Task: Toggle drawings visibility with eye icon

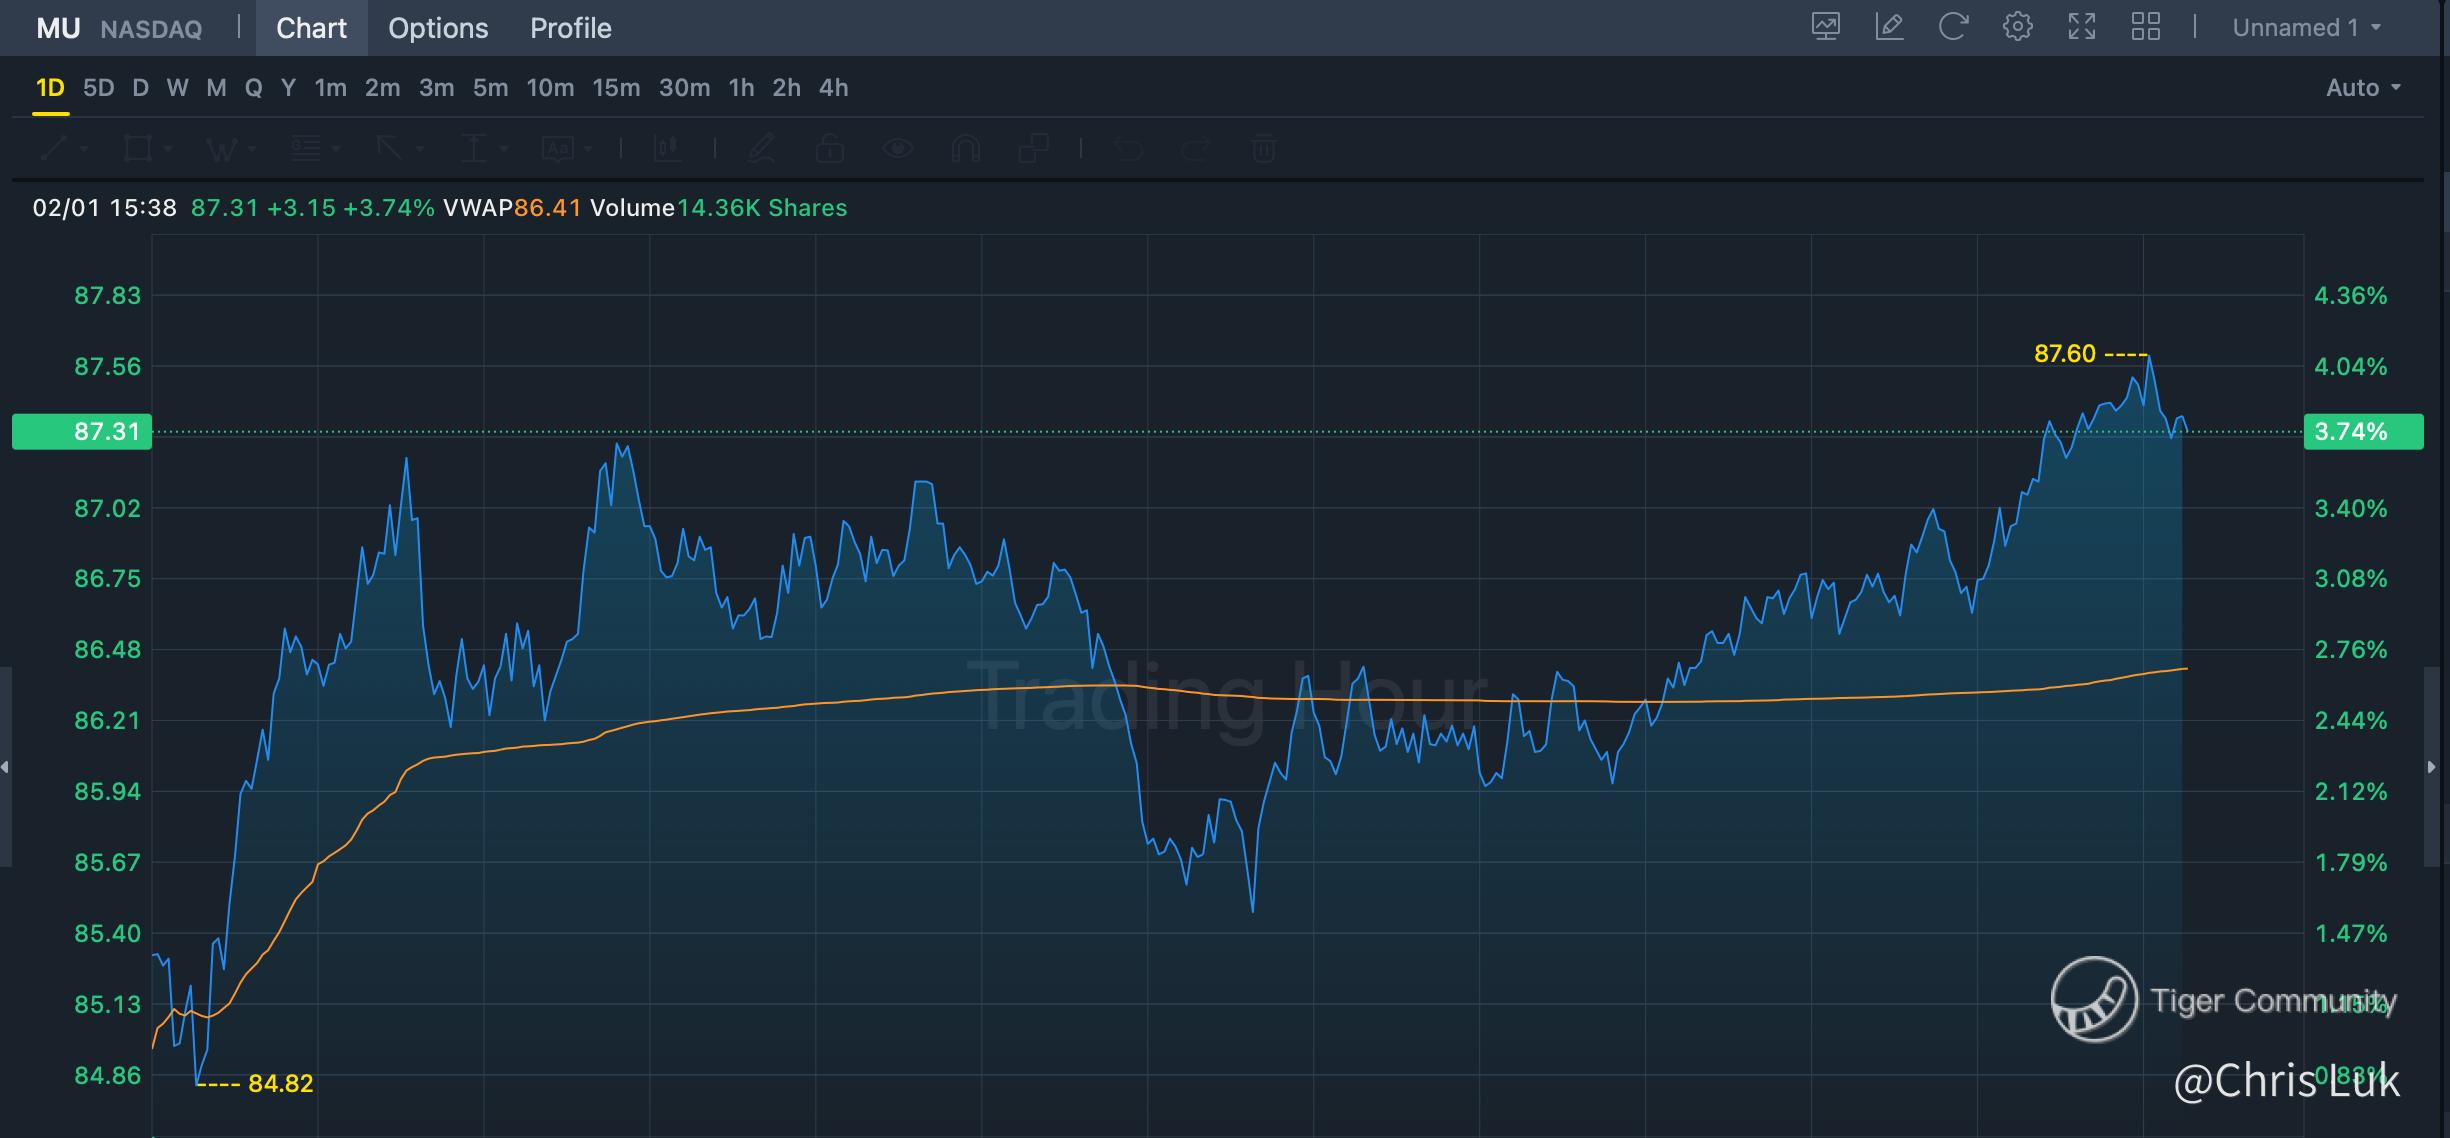Action: [897, 149]
